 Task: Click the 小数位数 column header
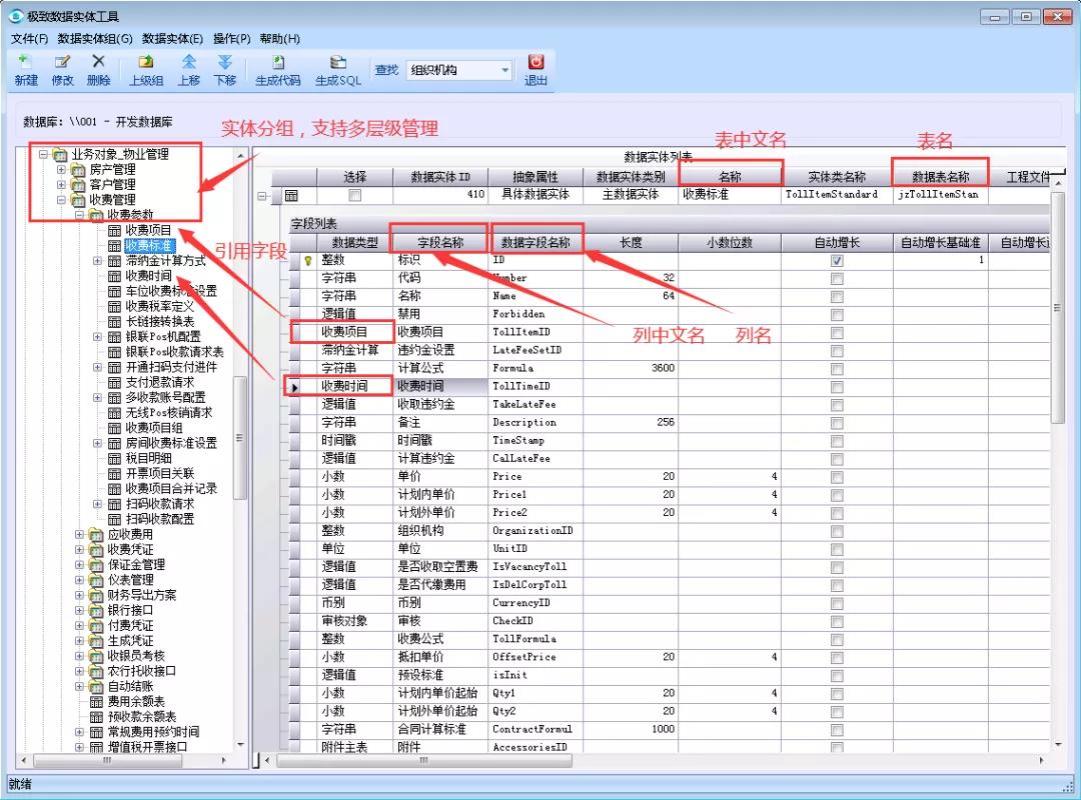pyautogui.click(x=729, y=242)
